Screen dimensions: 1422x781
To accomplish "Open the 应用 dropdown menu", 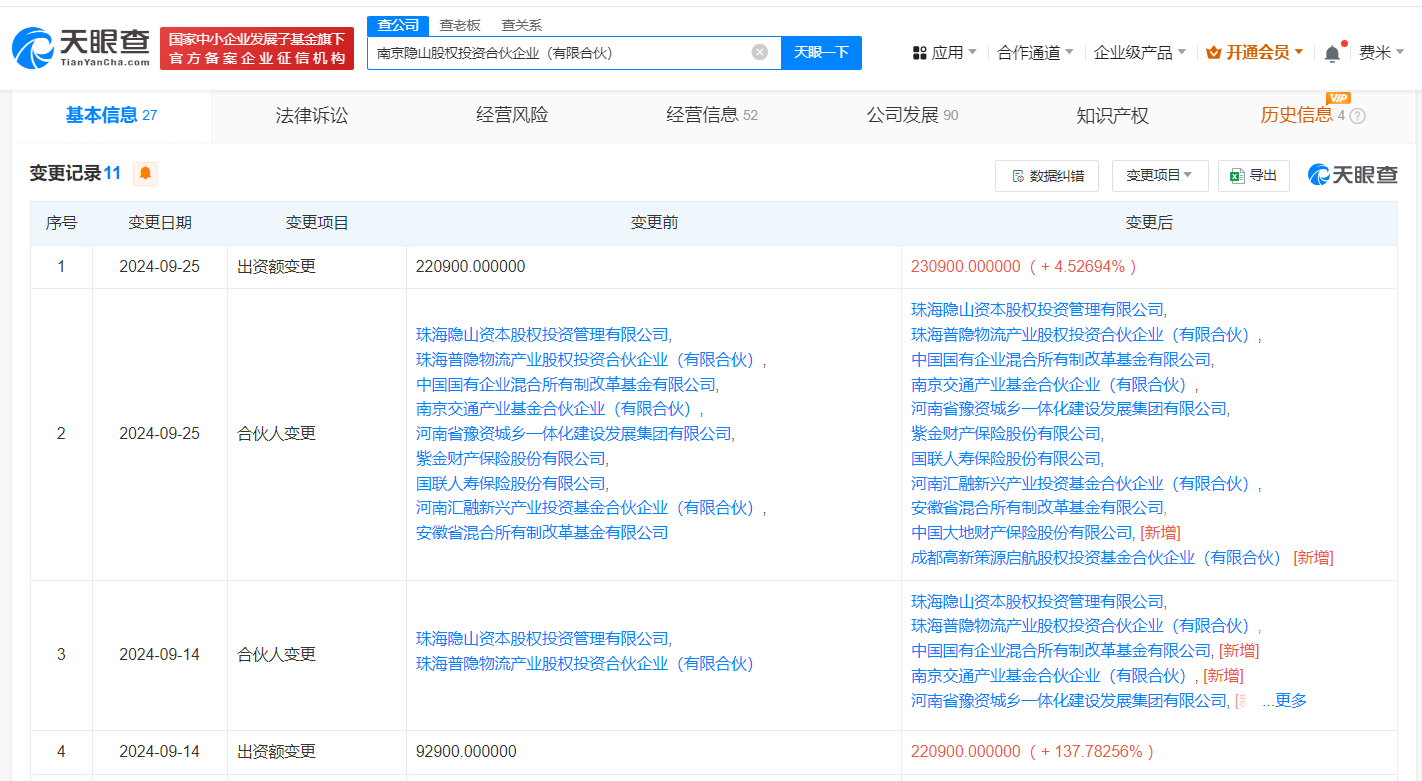I will pos(945,52).
